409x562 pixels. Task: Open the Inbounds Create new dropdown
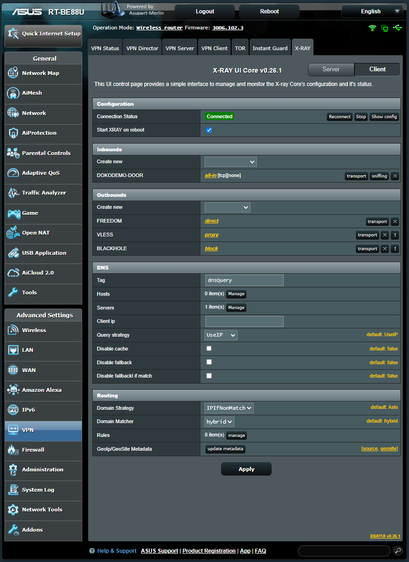click(x=230, y=162)
